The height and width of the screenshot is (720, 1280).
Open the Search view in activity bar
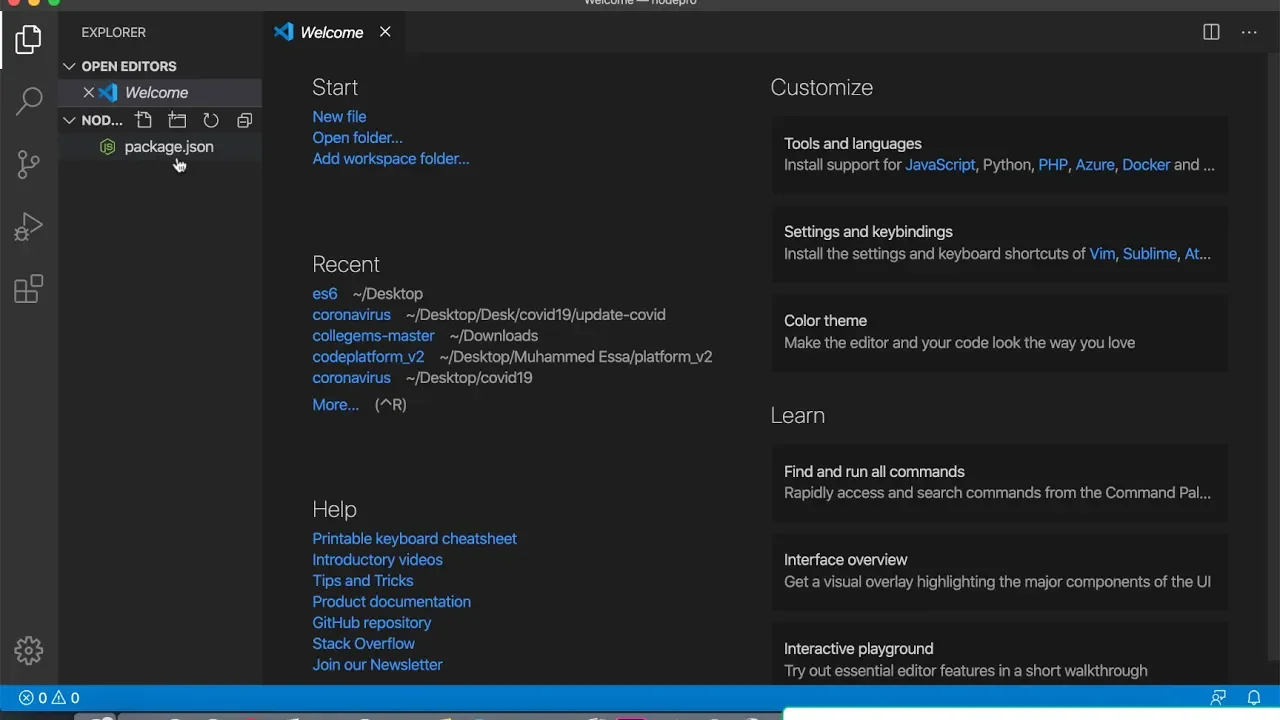28,101
